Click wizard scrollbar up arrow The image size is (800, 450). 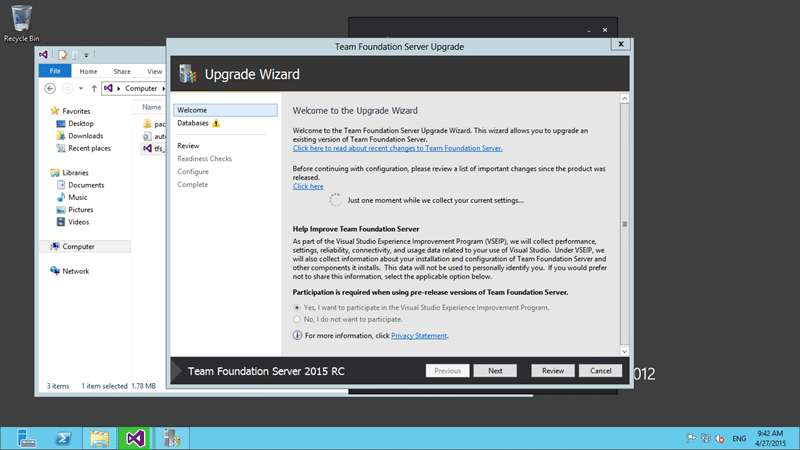click(624, 98)
